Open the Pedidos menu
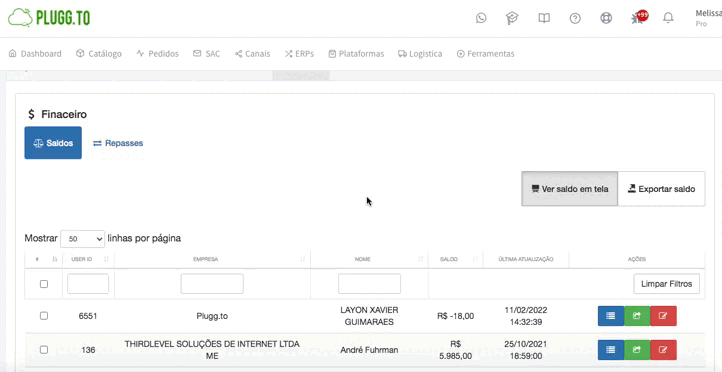722x372 pixels. tap(157, 54)
